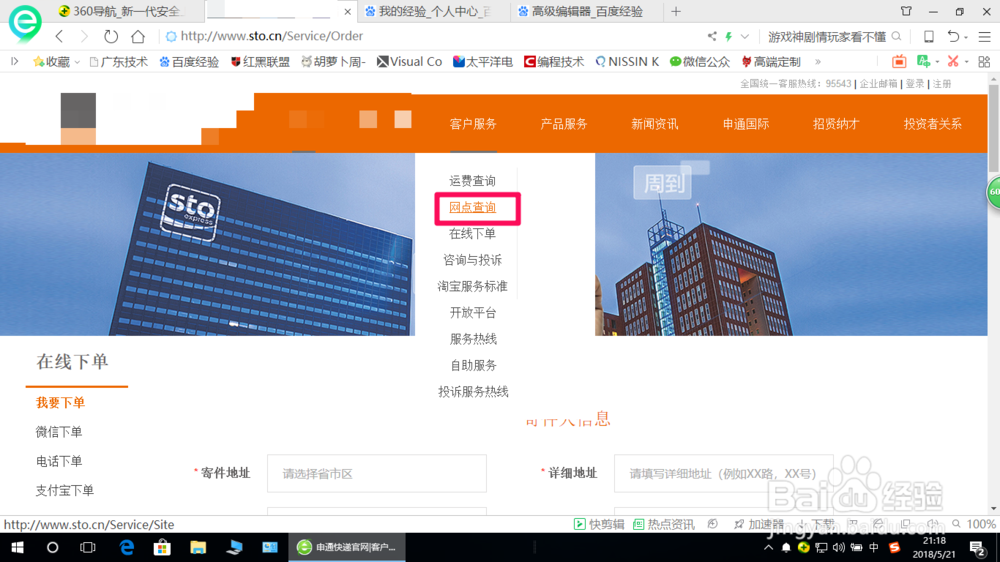The width and height of the screenshot is (1000, 562).
Task: Expand the address bar dropdown arrow
Action: click(744, 36)
